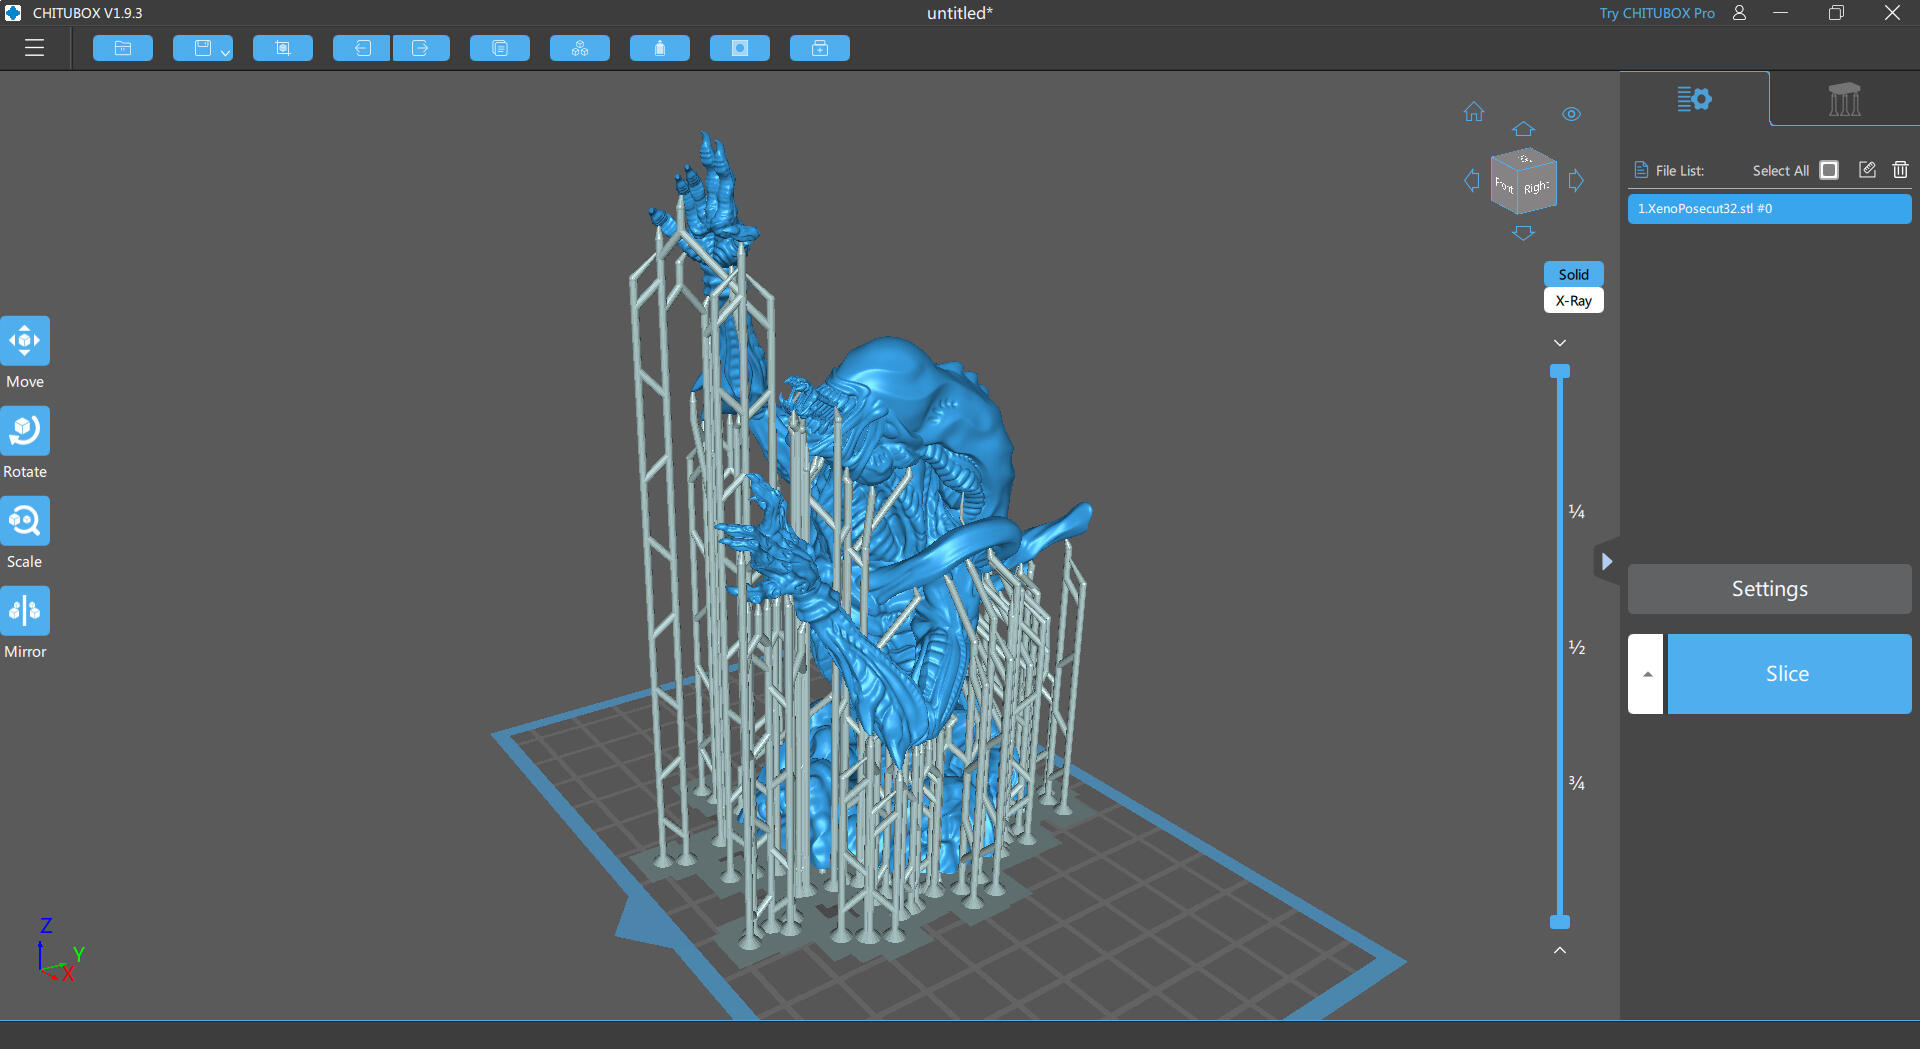1920x1049 pixels.
Task: Delete selected model with trash icon
Action: (x=1900, y=170)
